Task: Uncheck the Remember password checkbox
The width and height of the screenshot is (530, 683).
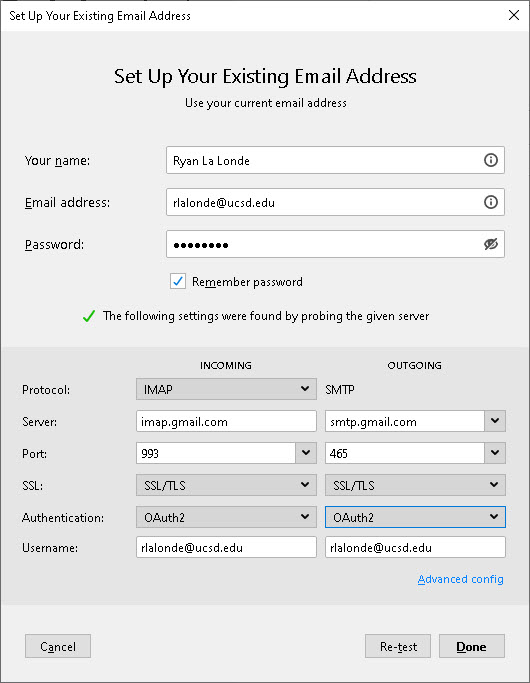Action: pyautogui.click(x=178, y=281)
